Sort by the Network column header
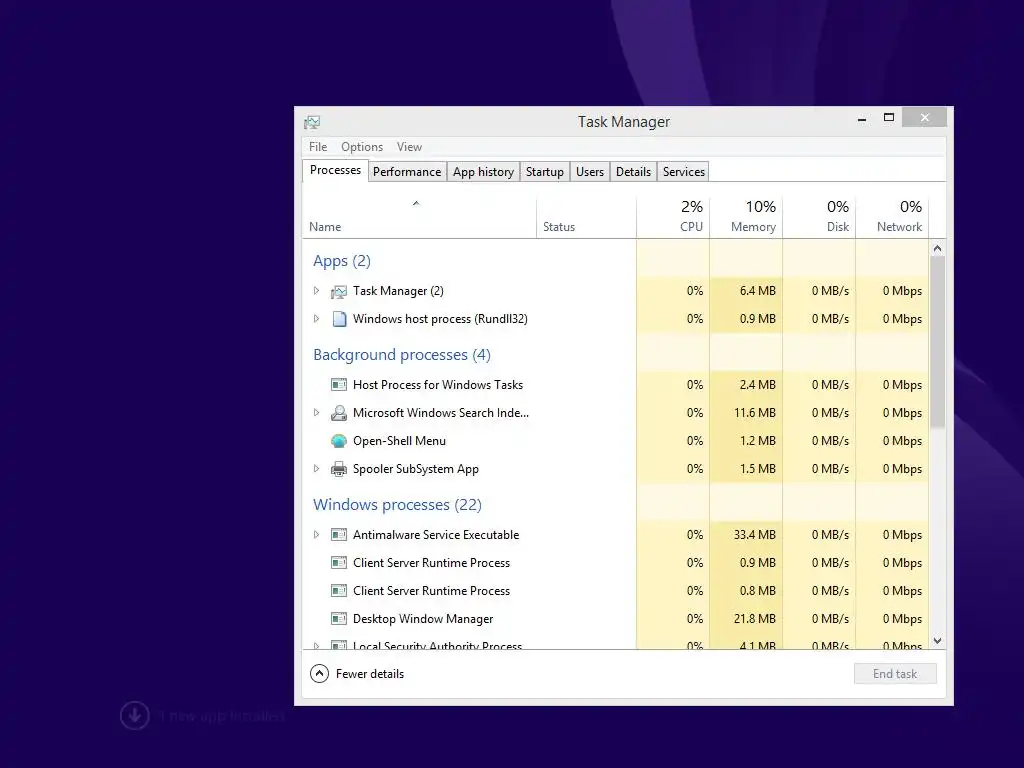 [892, 217]
